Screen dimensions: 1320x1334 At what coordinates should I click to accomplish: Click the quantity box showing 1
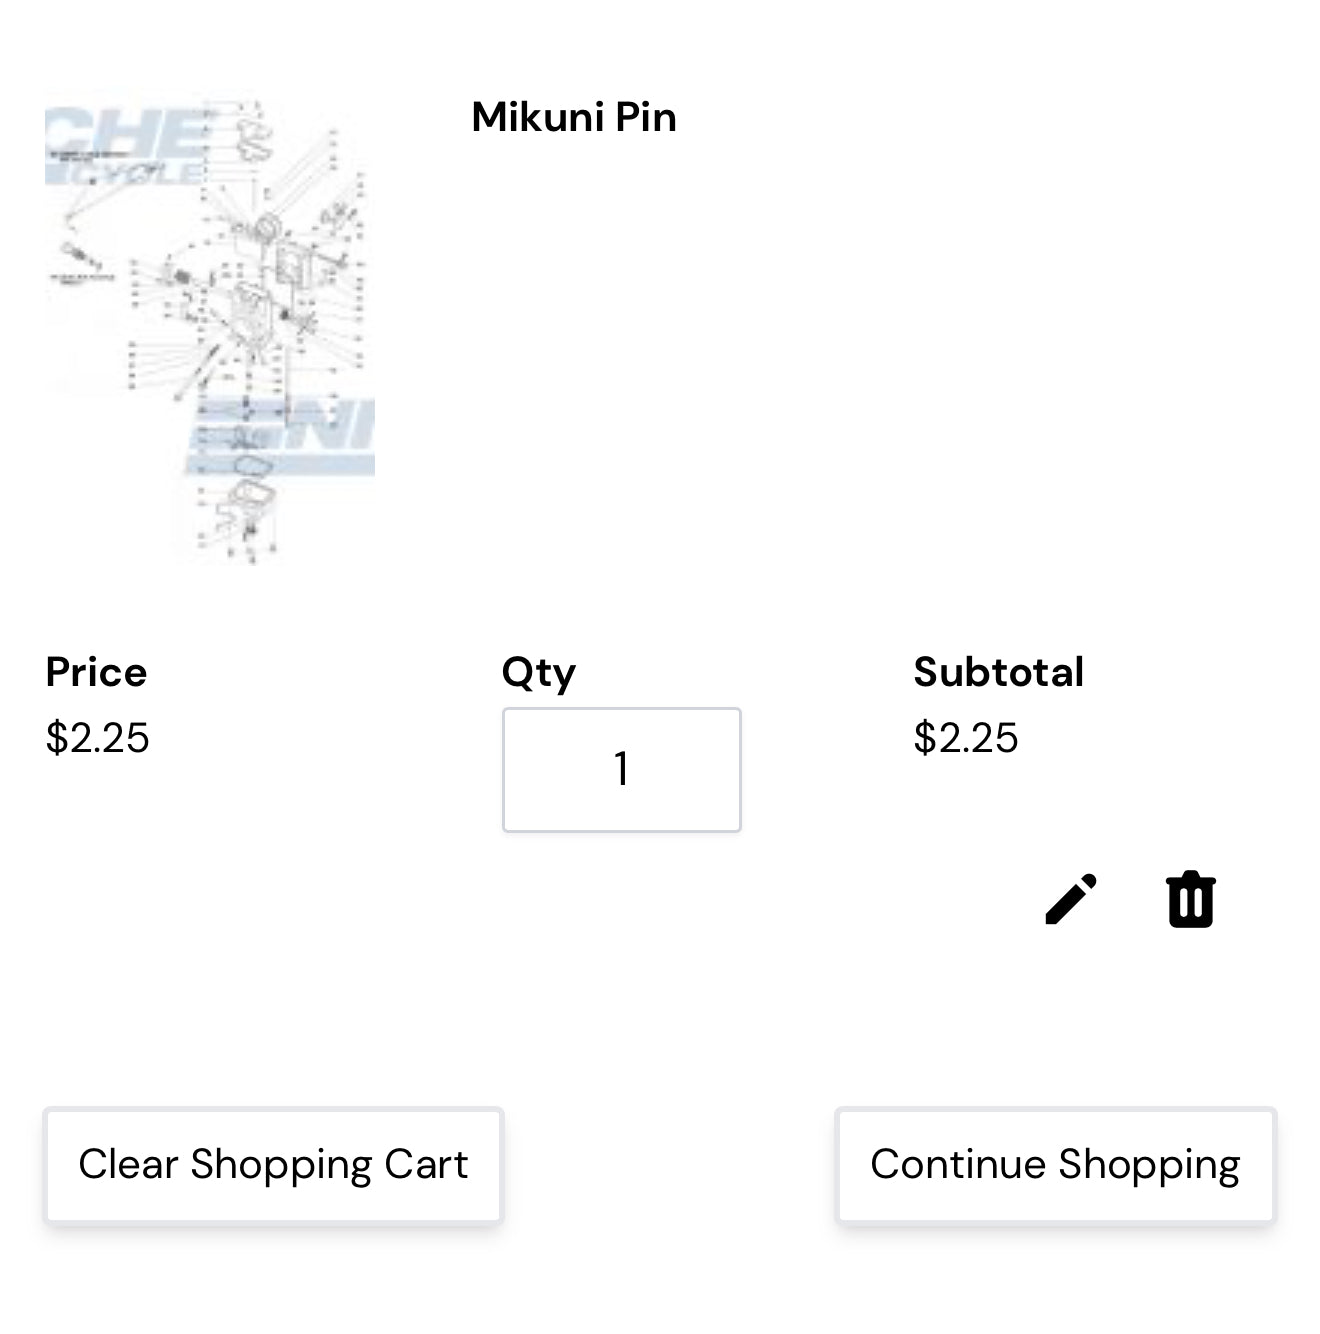pos(621,769)
